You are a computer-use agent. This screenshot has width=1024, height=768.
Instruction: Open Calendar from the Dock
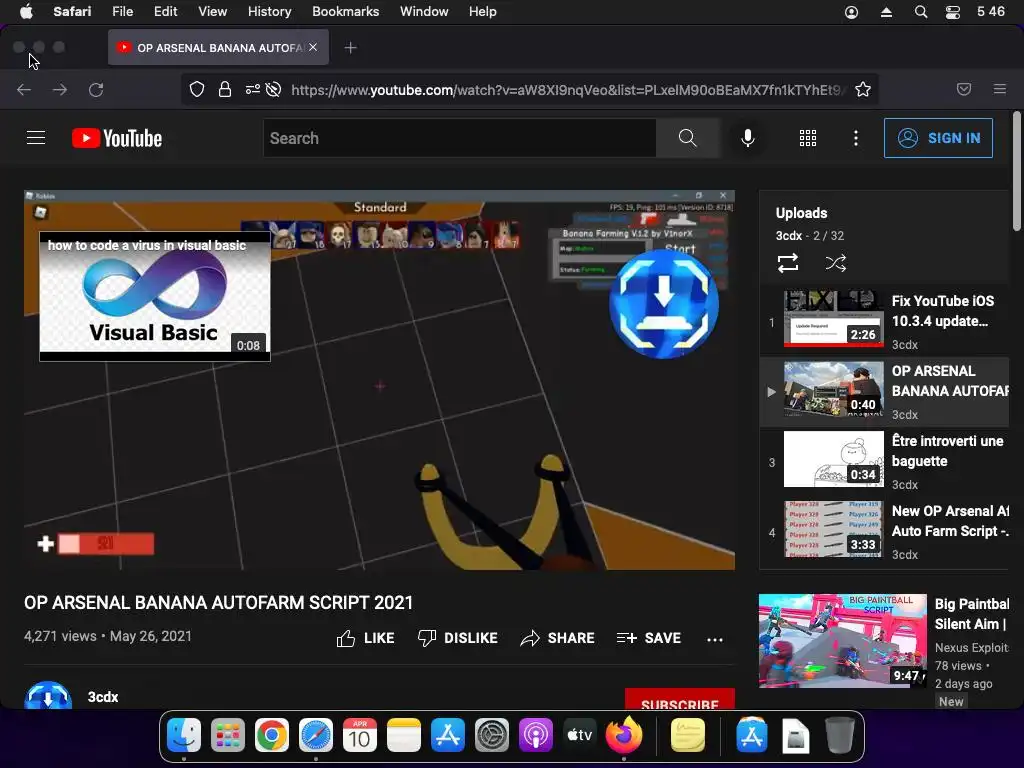point(360,736)
